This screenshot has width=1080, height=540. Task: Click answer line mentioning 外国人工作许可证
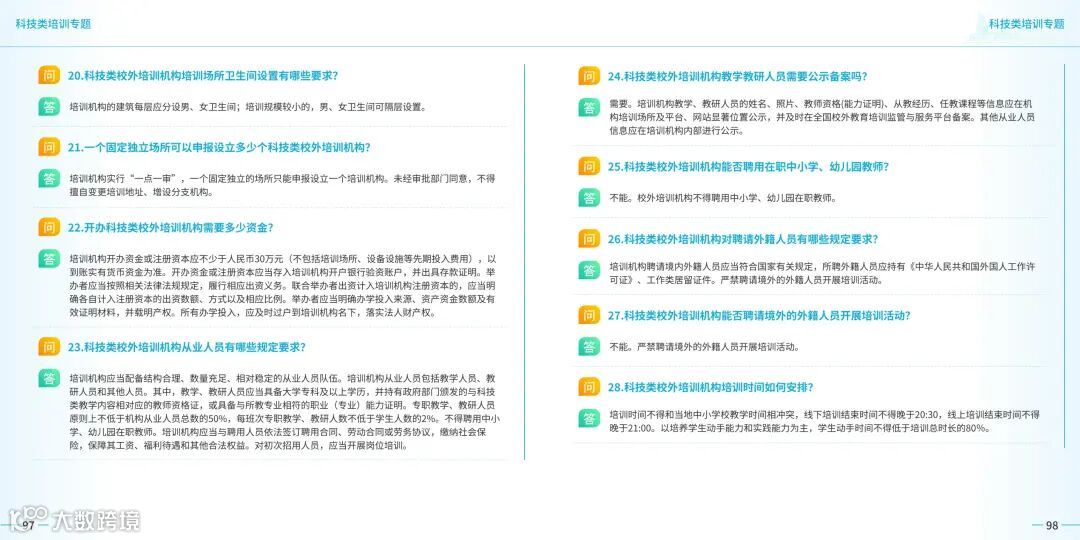click(823, 266)
